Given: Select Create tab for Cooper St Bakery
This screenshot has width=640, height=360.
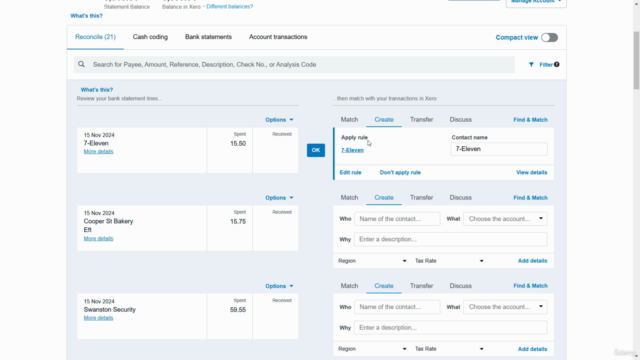Looking at the screenshot, I should coord(384,198).
